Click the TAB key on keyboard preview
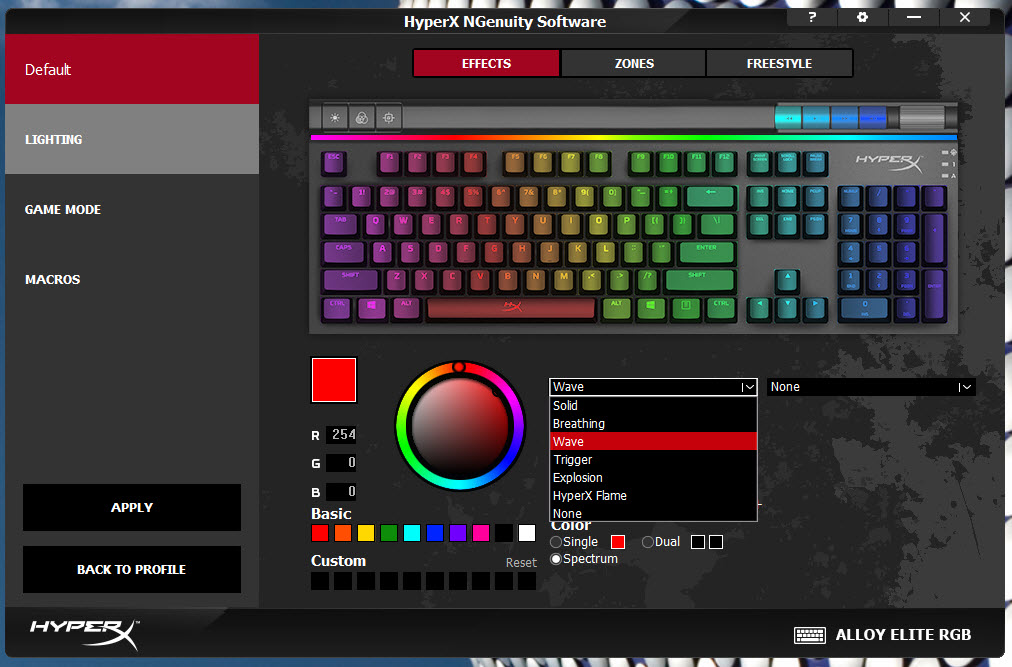The height and width of the screenshot is (667, 1012). click(341, 225)
